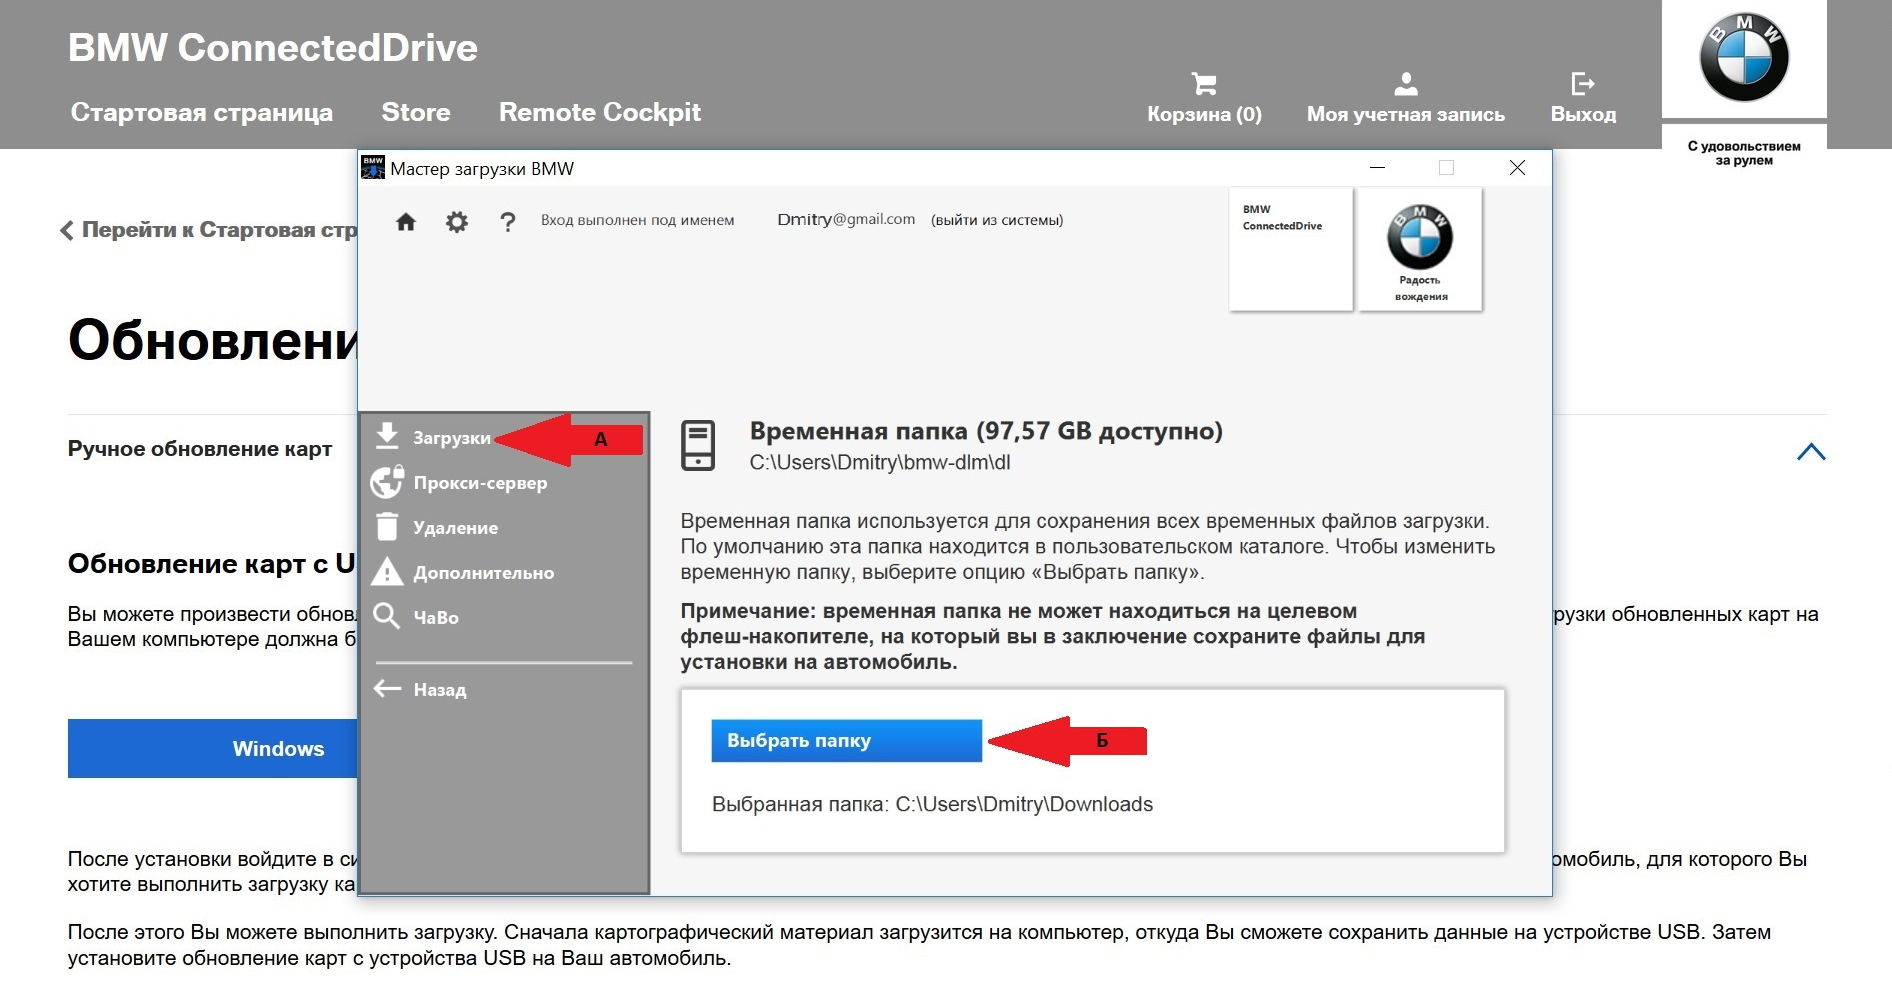Open ЧаВо in sidebar

(x=436, y=618)
